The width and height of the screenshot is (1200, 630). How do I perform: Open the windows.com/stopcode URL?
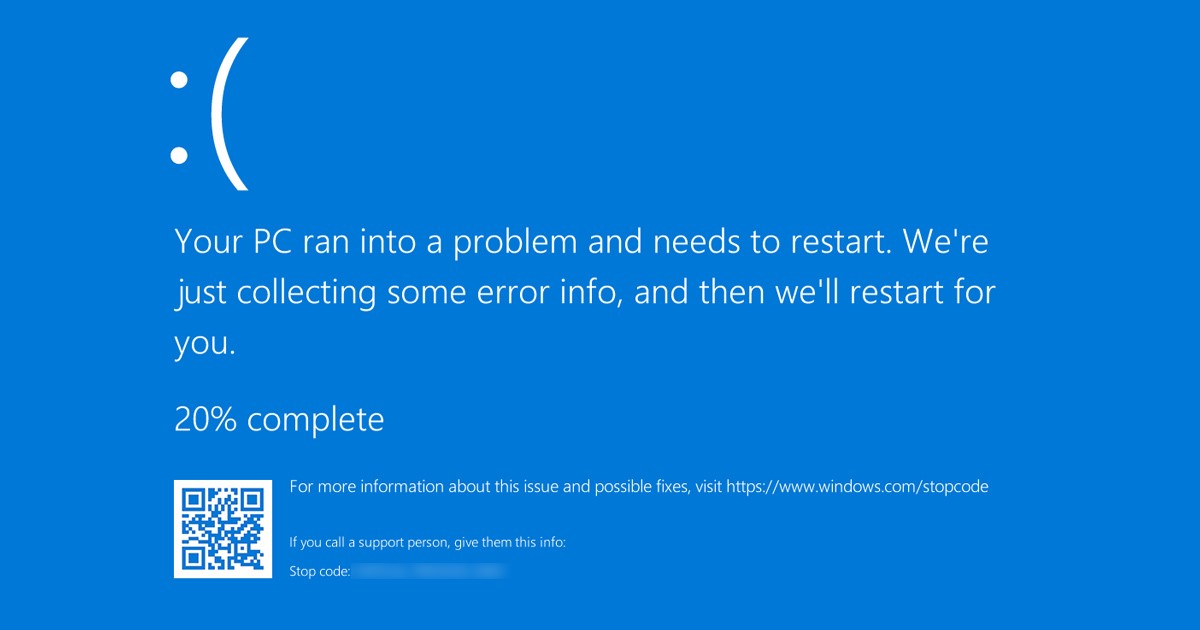click(857, 487)
